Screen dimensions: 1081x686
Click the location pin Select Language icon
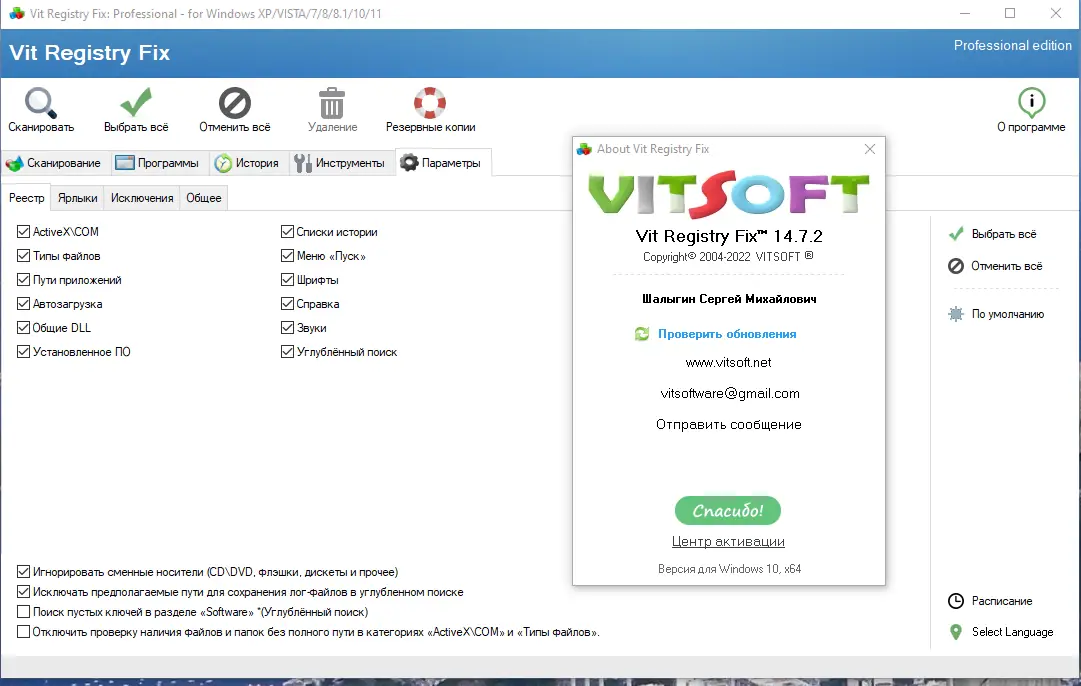point(956,632)
